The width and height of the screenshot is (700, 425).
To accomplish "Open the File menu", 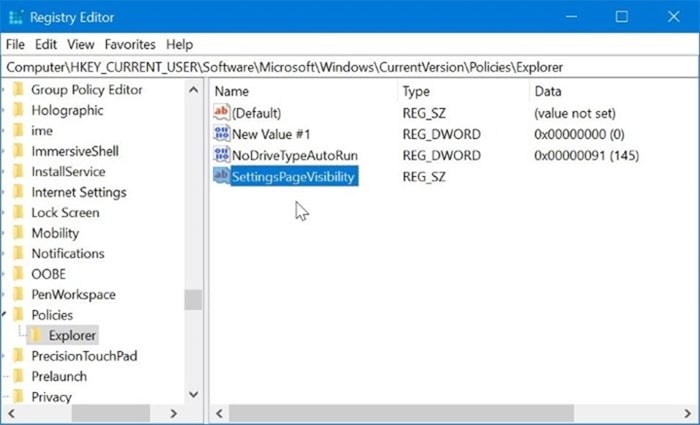I will (15, 45).
